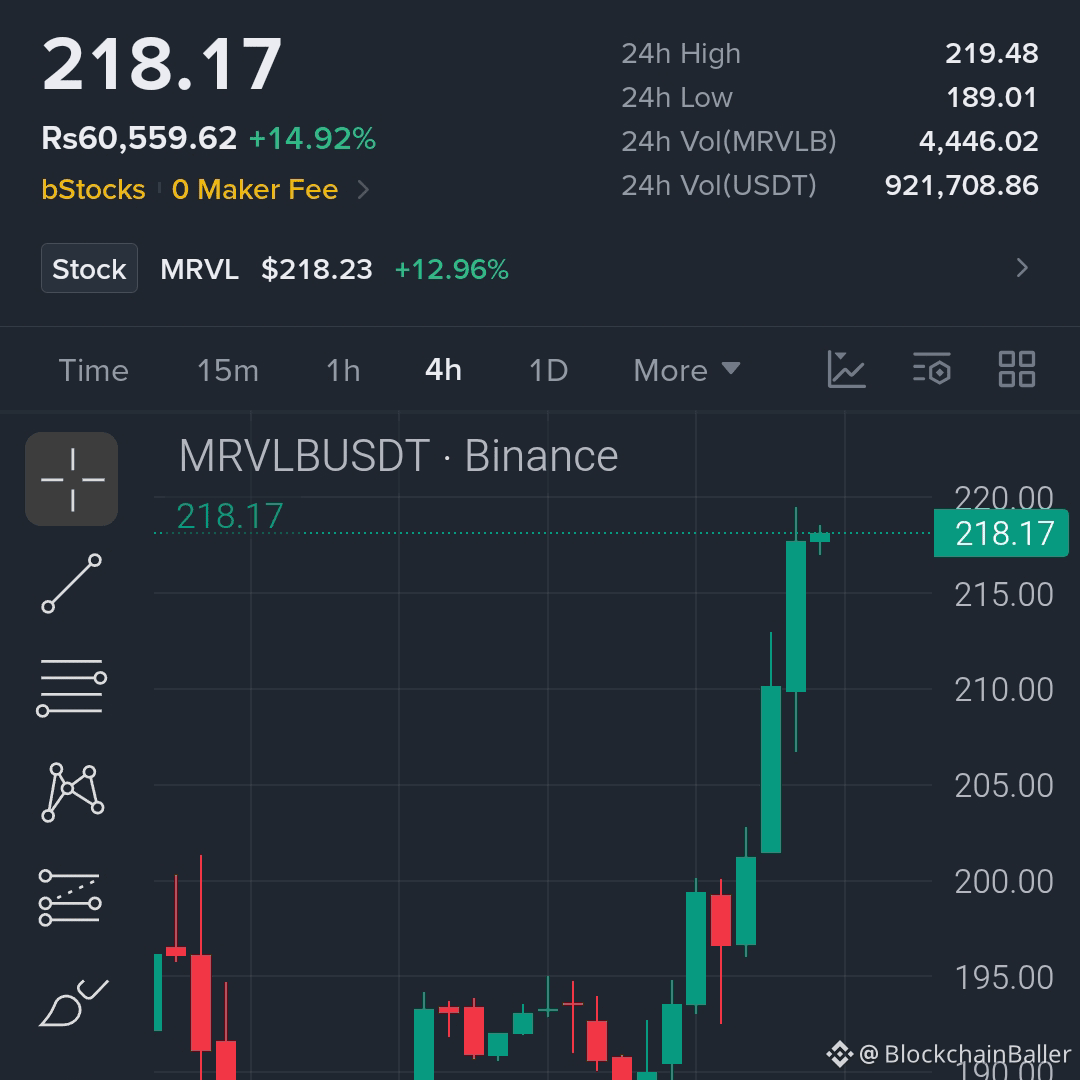This screenshot has height=1080, width=1080.
Task: Tap the 24h Vol(MRVLB) value 4,446.02
Action: 978,141
